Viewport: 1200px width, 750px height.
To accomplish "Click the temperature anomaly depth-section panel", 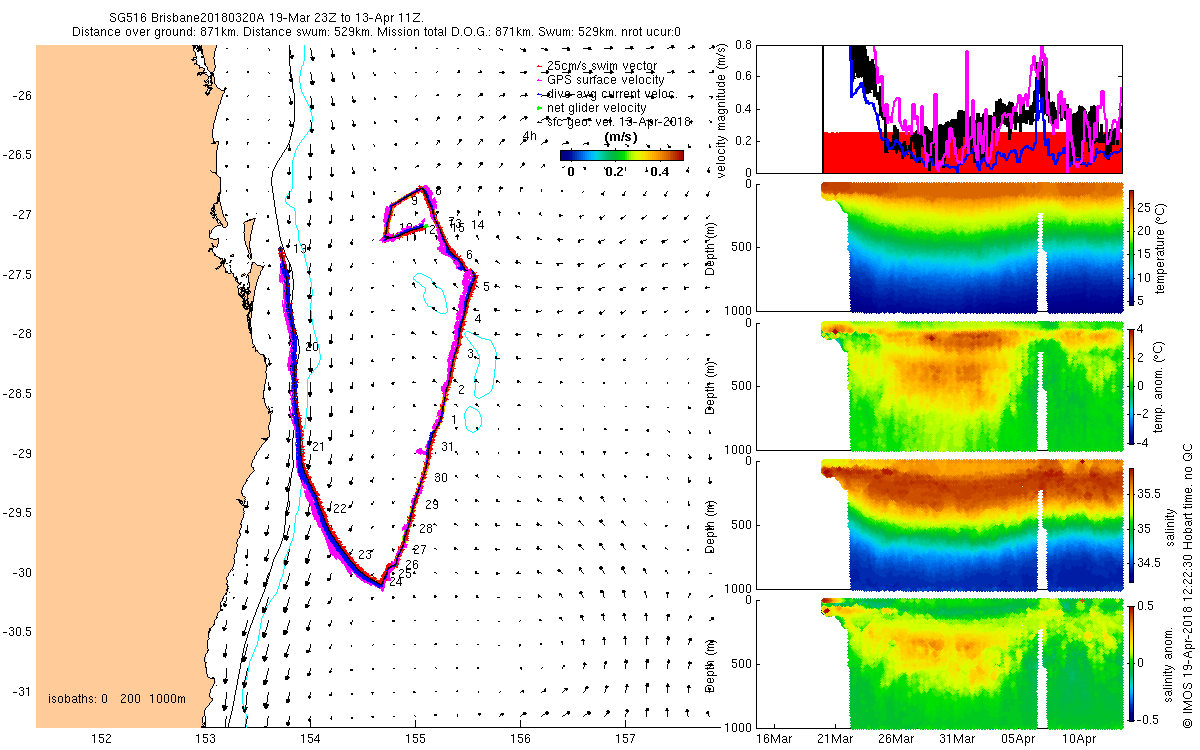I will tap(940, 386).
